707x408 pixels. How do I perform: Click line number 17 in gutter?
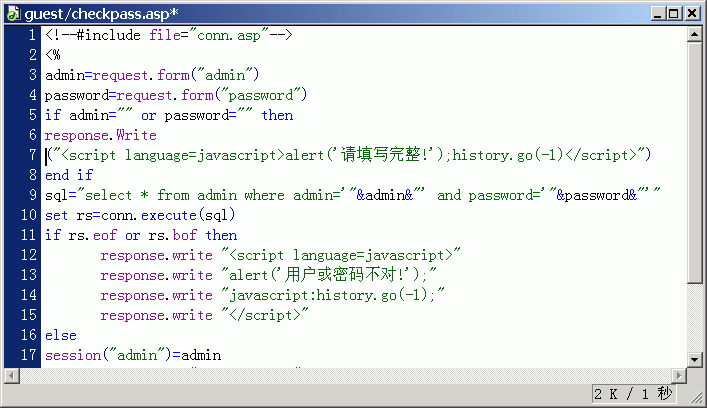tap(28, 355)
